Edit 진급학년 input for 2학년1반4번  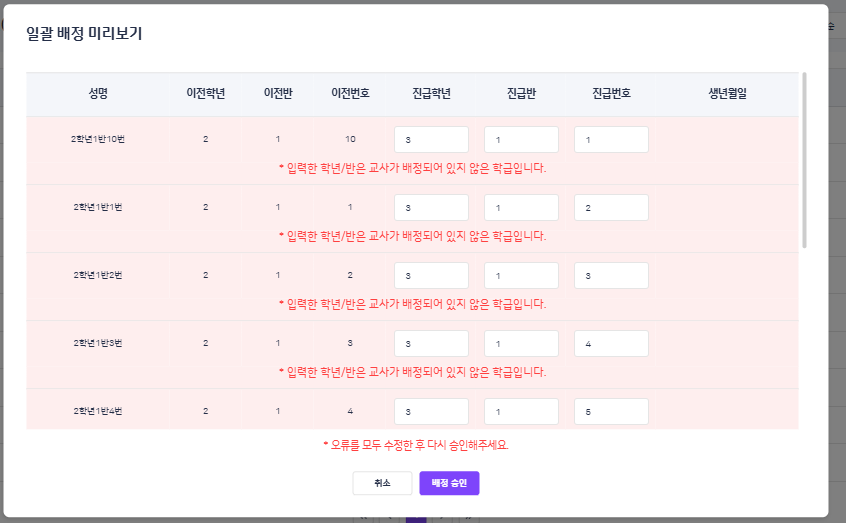point(431,411)
